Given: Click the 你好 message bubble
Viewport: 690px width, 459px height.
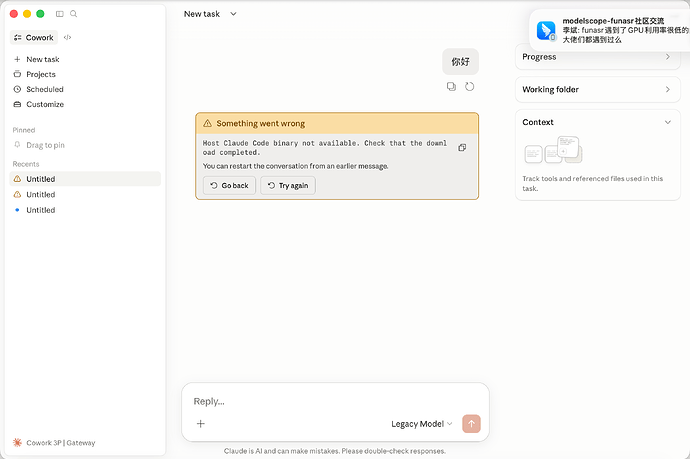Looking at the screenshot, I should click(460, 62).
